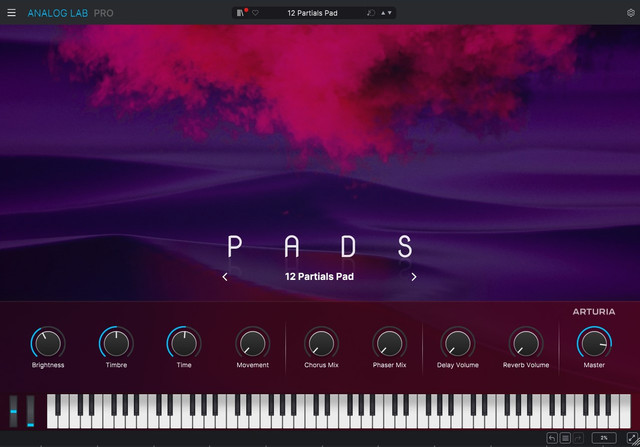The image size is (640, 447).
Task: Open settings via the gear icon
Action: pos(631,13)
